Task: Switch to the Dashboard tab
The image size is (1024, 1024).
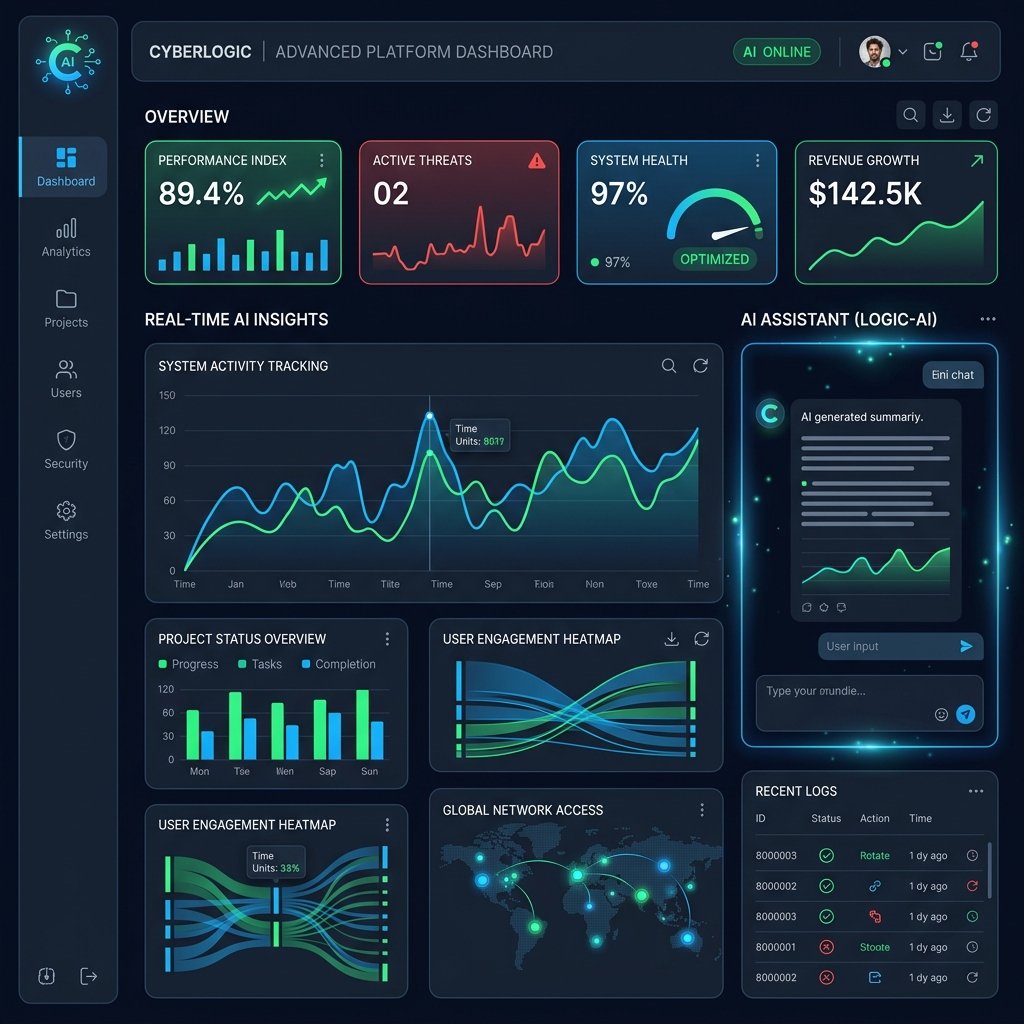Action: (x=64, y=166)
